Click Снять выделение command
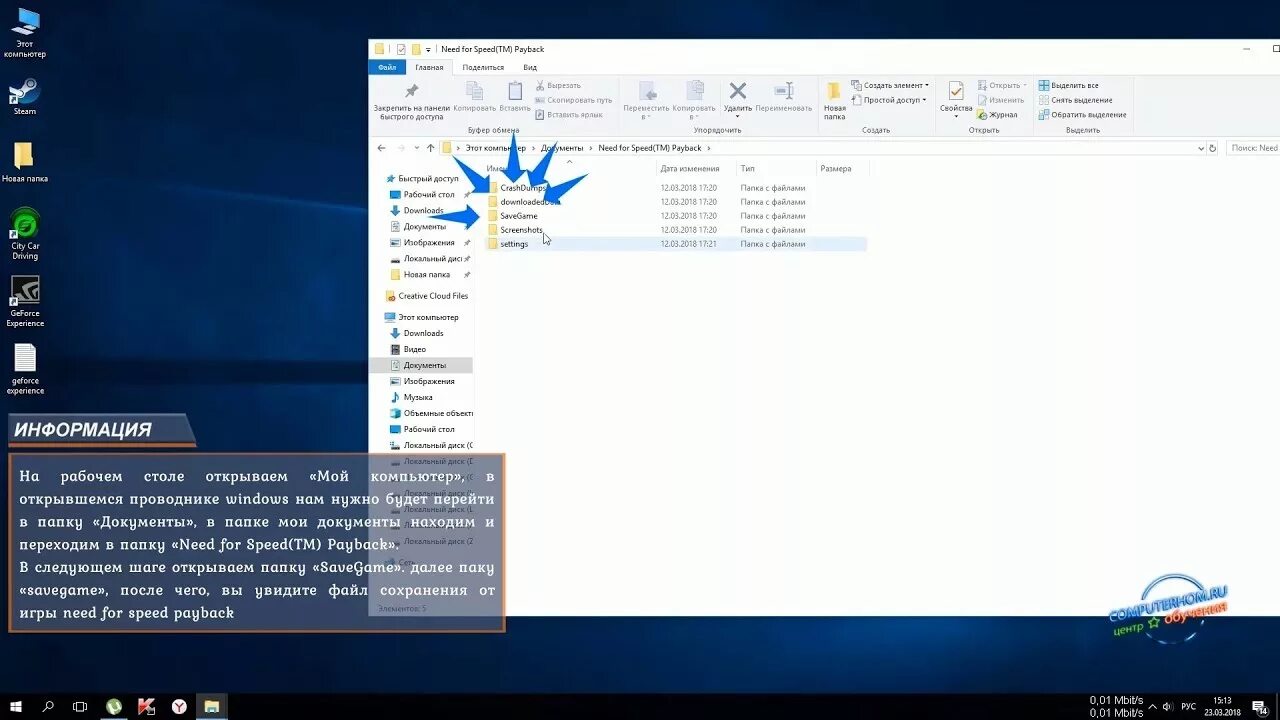Viewport: 1280px width, 720px height. pyautogui.click(x=1075, y=100)
